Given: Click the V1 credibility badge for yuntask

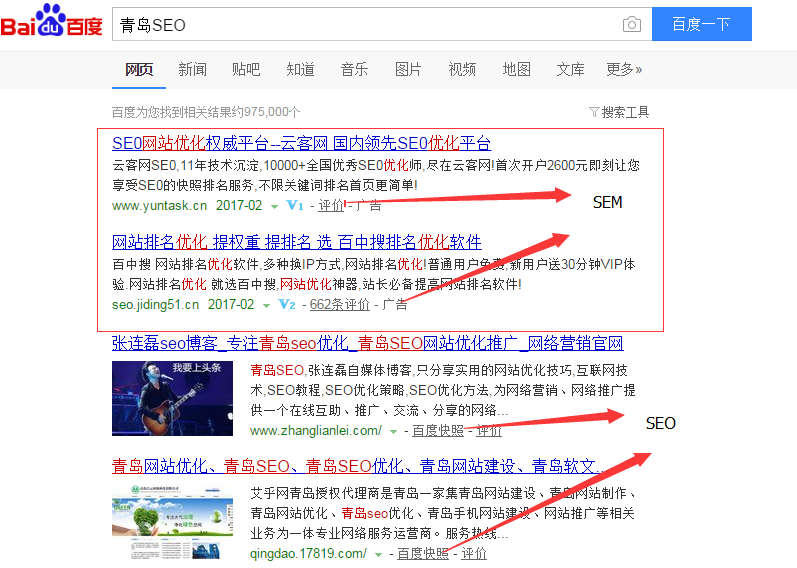Looking at the screenshot, I should [295, 205].
